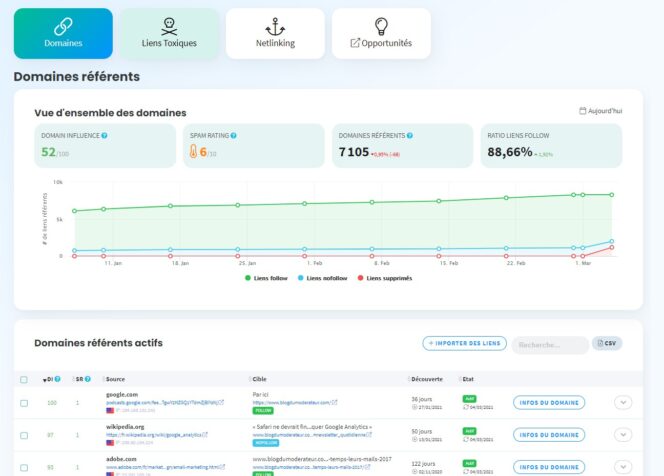Click FOLLOW badge in google.com row

point(263,410)
